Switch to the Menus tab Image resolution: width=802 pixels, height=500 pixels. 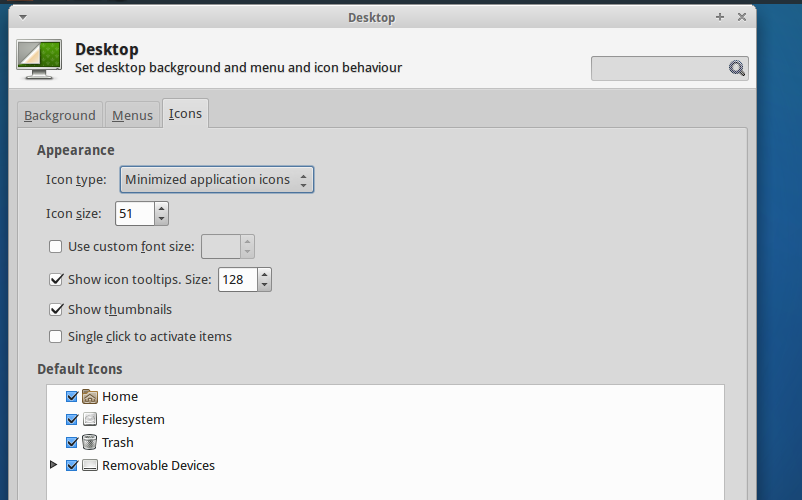132,115
